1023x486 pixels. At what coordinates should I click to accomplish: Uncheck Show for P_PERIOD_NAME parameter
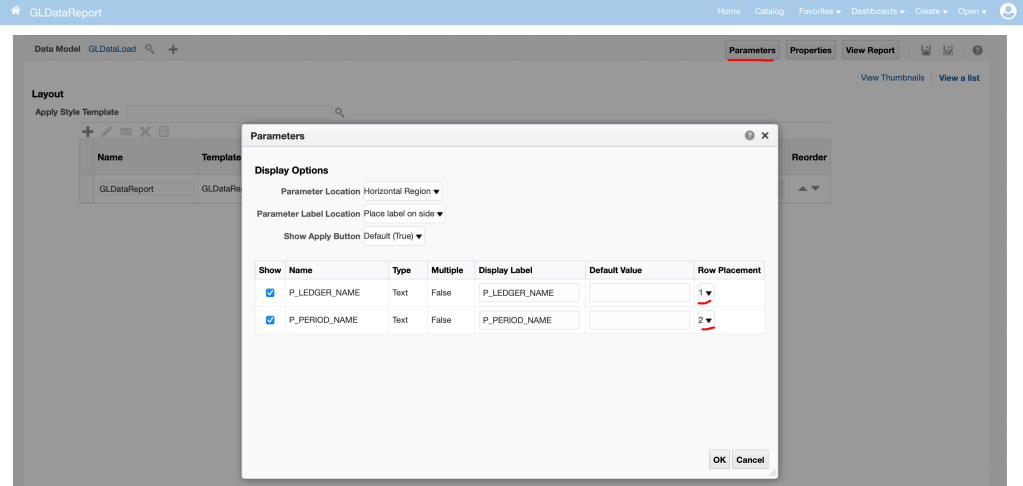tap(270, 320)
